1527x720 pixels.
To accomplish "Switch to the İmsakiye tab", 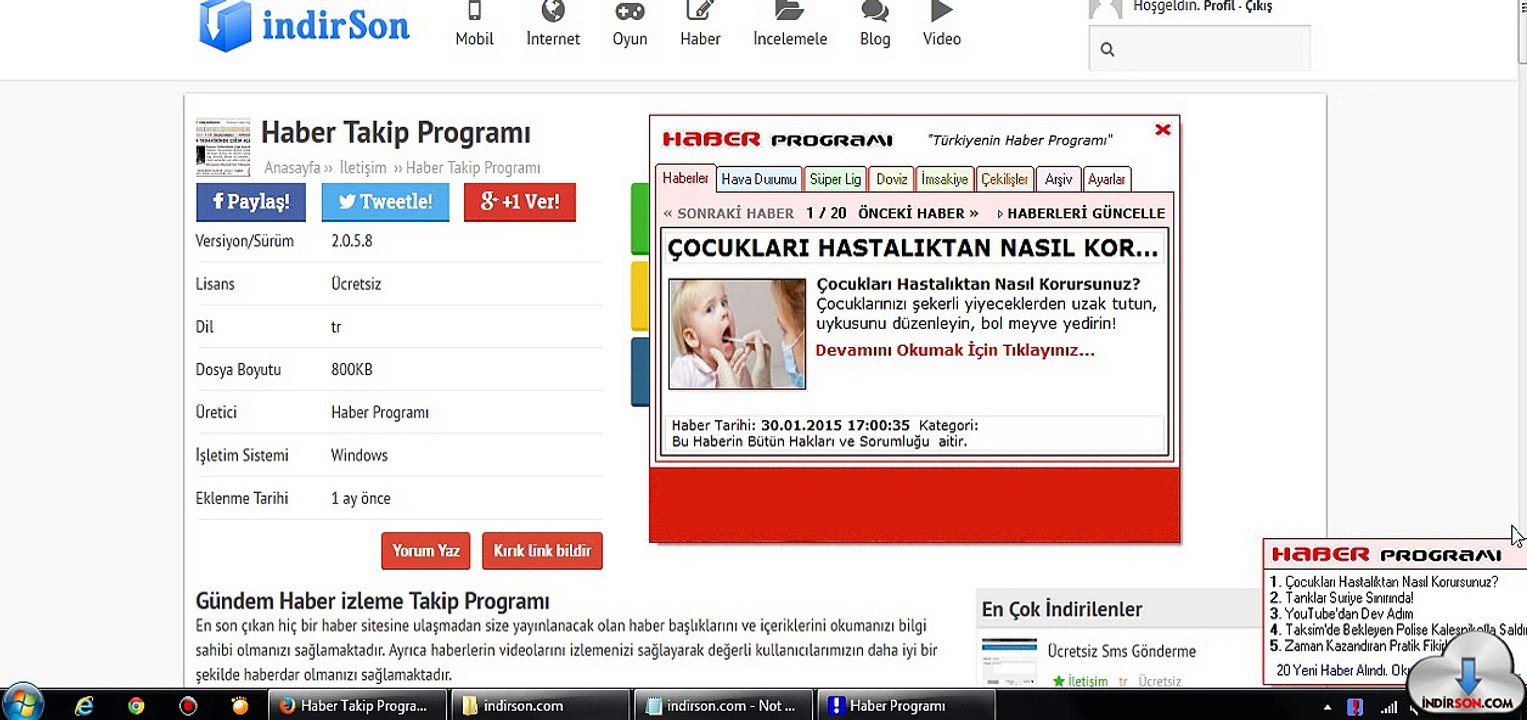I will (x=944, y=179).
